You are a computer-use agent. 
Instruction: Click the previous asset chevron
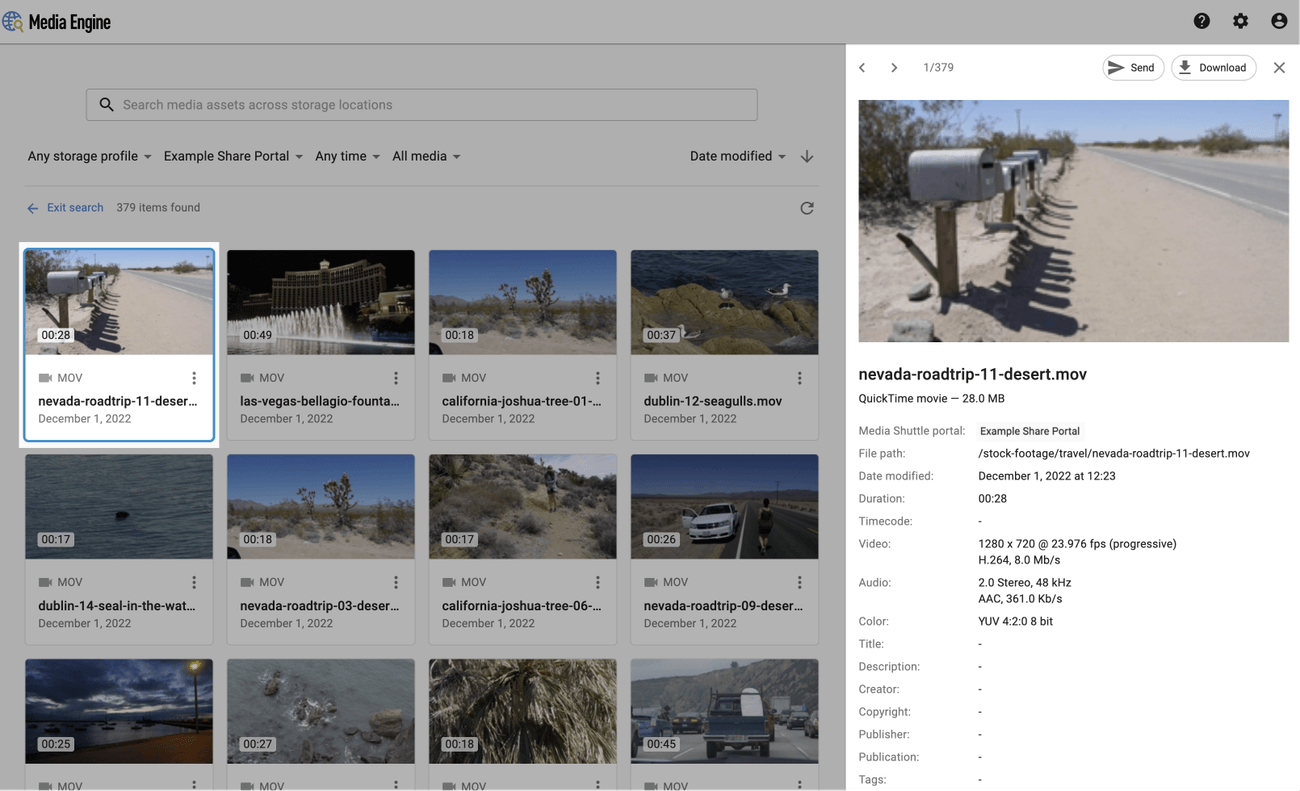click(862, 67)
